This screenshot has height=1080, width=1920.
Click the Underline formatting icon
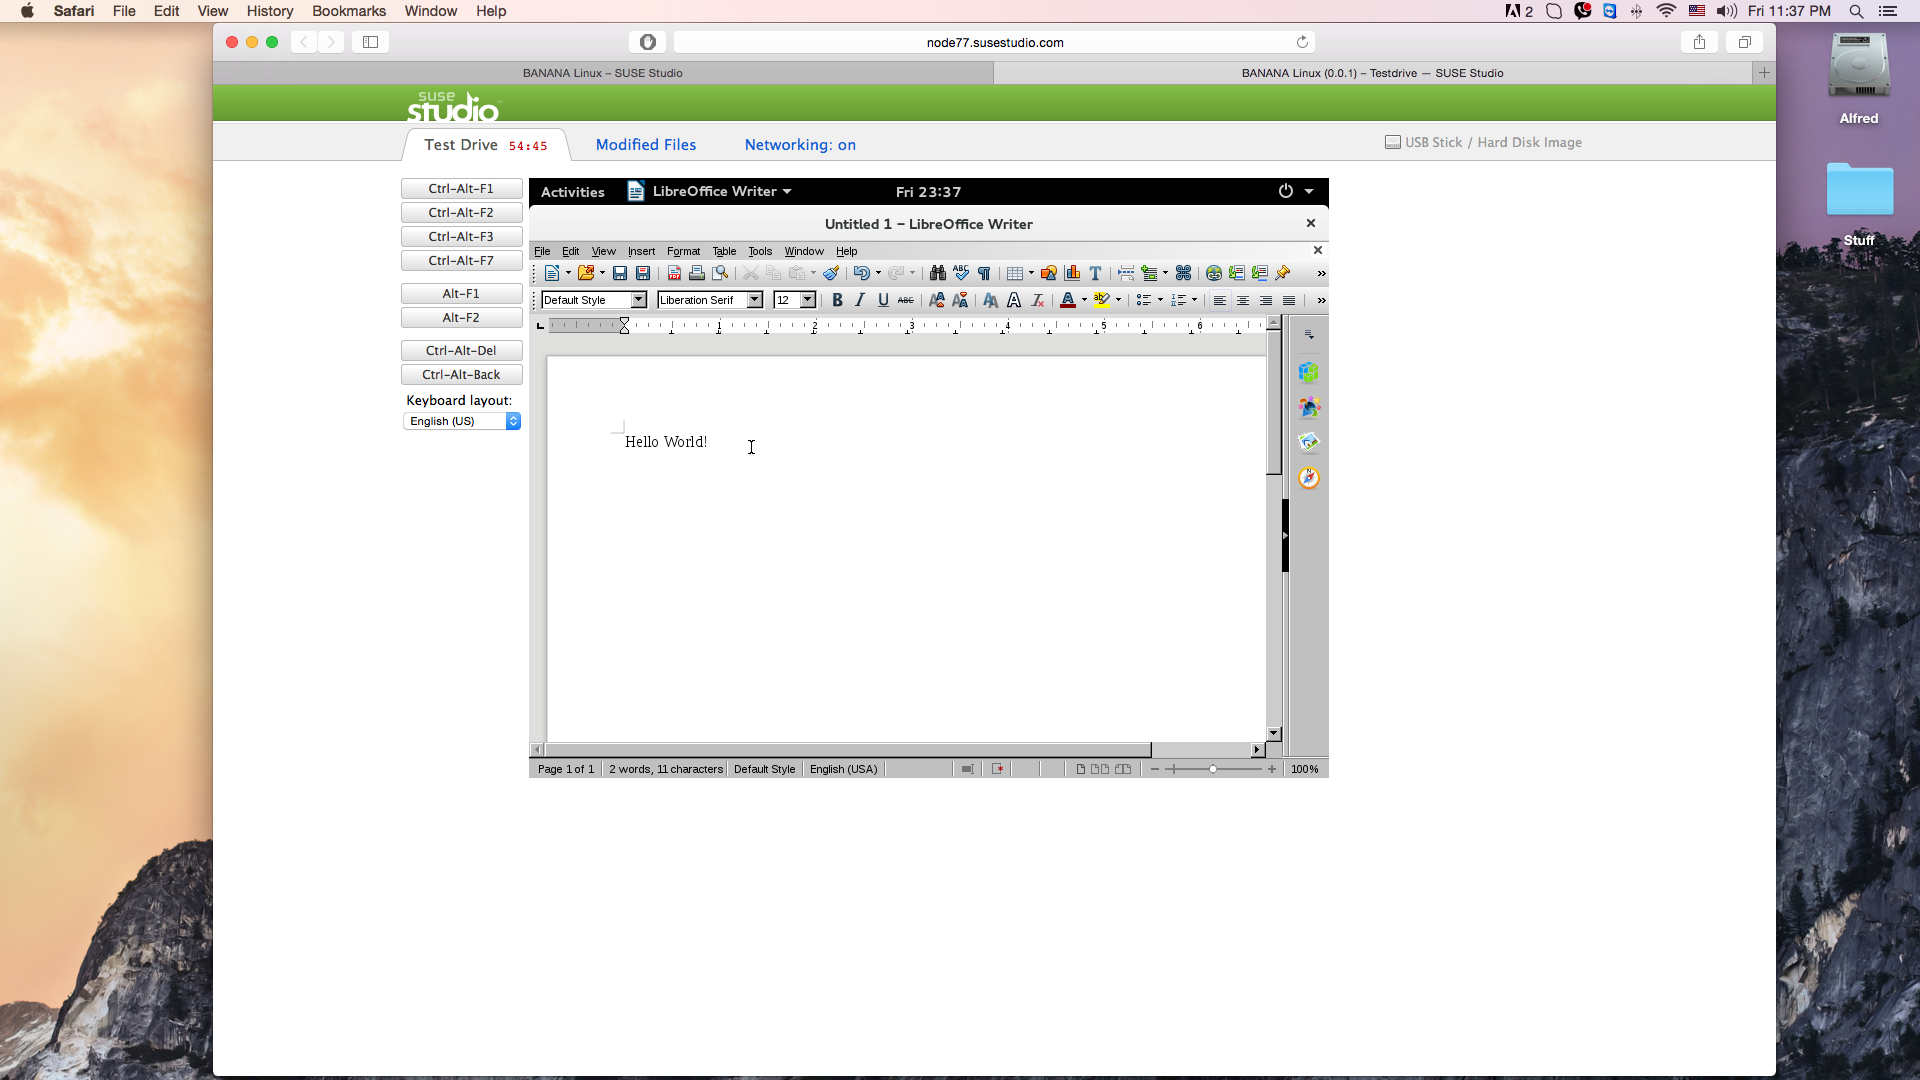[x=881, y=301]
